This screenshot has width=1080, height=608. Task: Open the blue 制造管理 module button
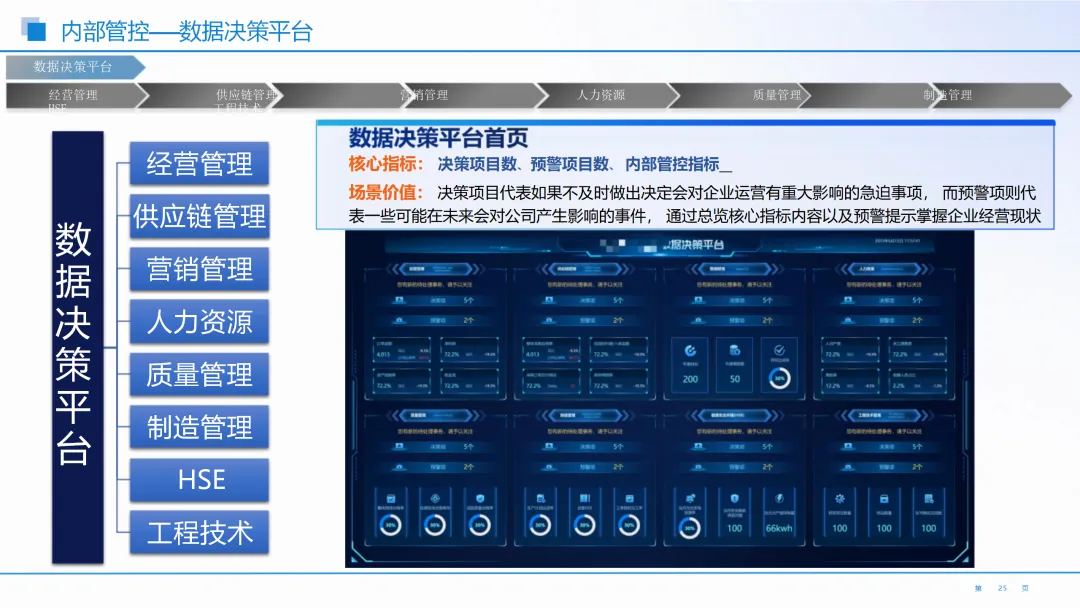[x=199, y=427]
